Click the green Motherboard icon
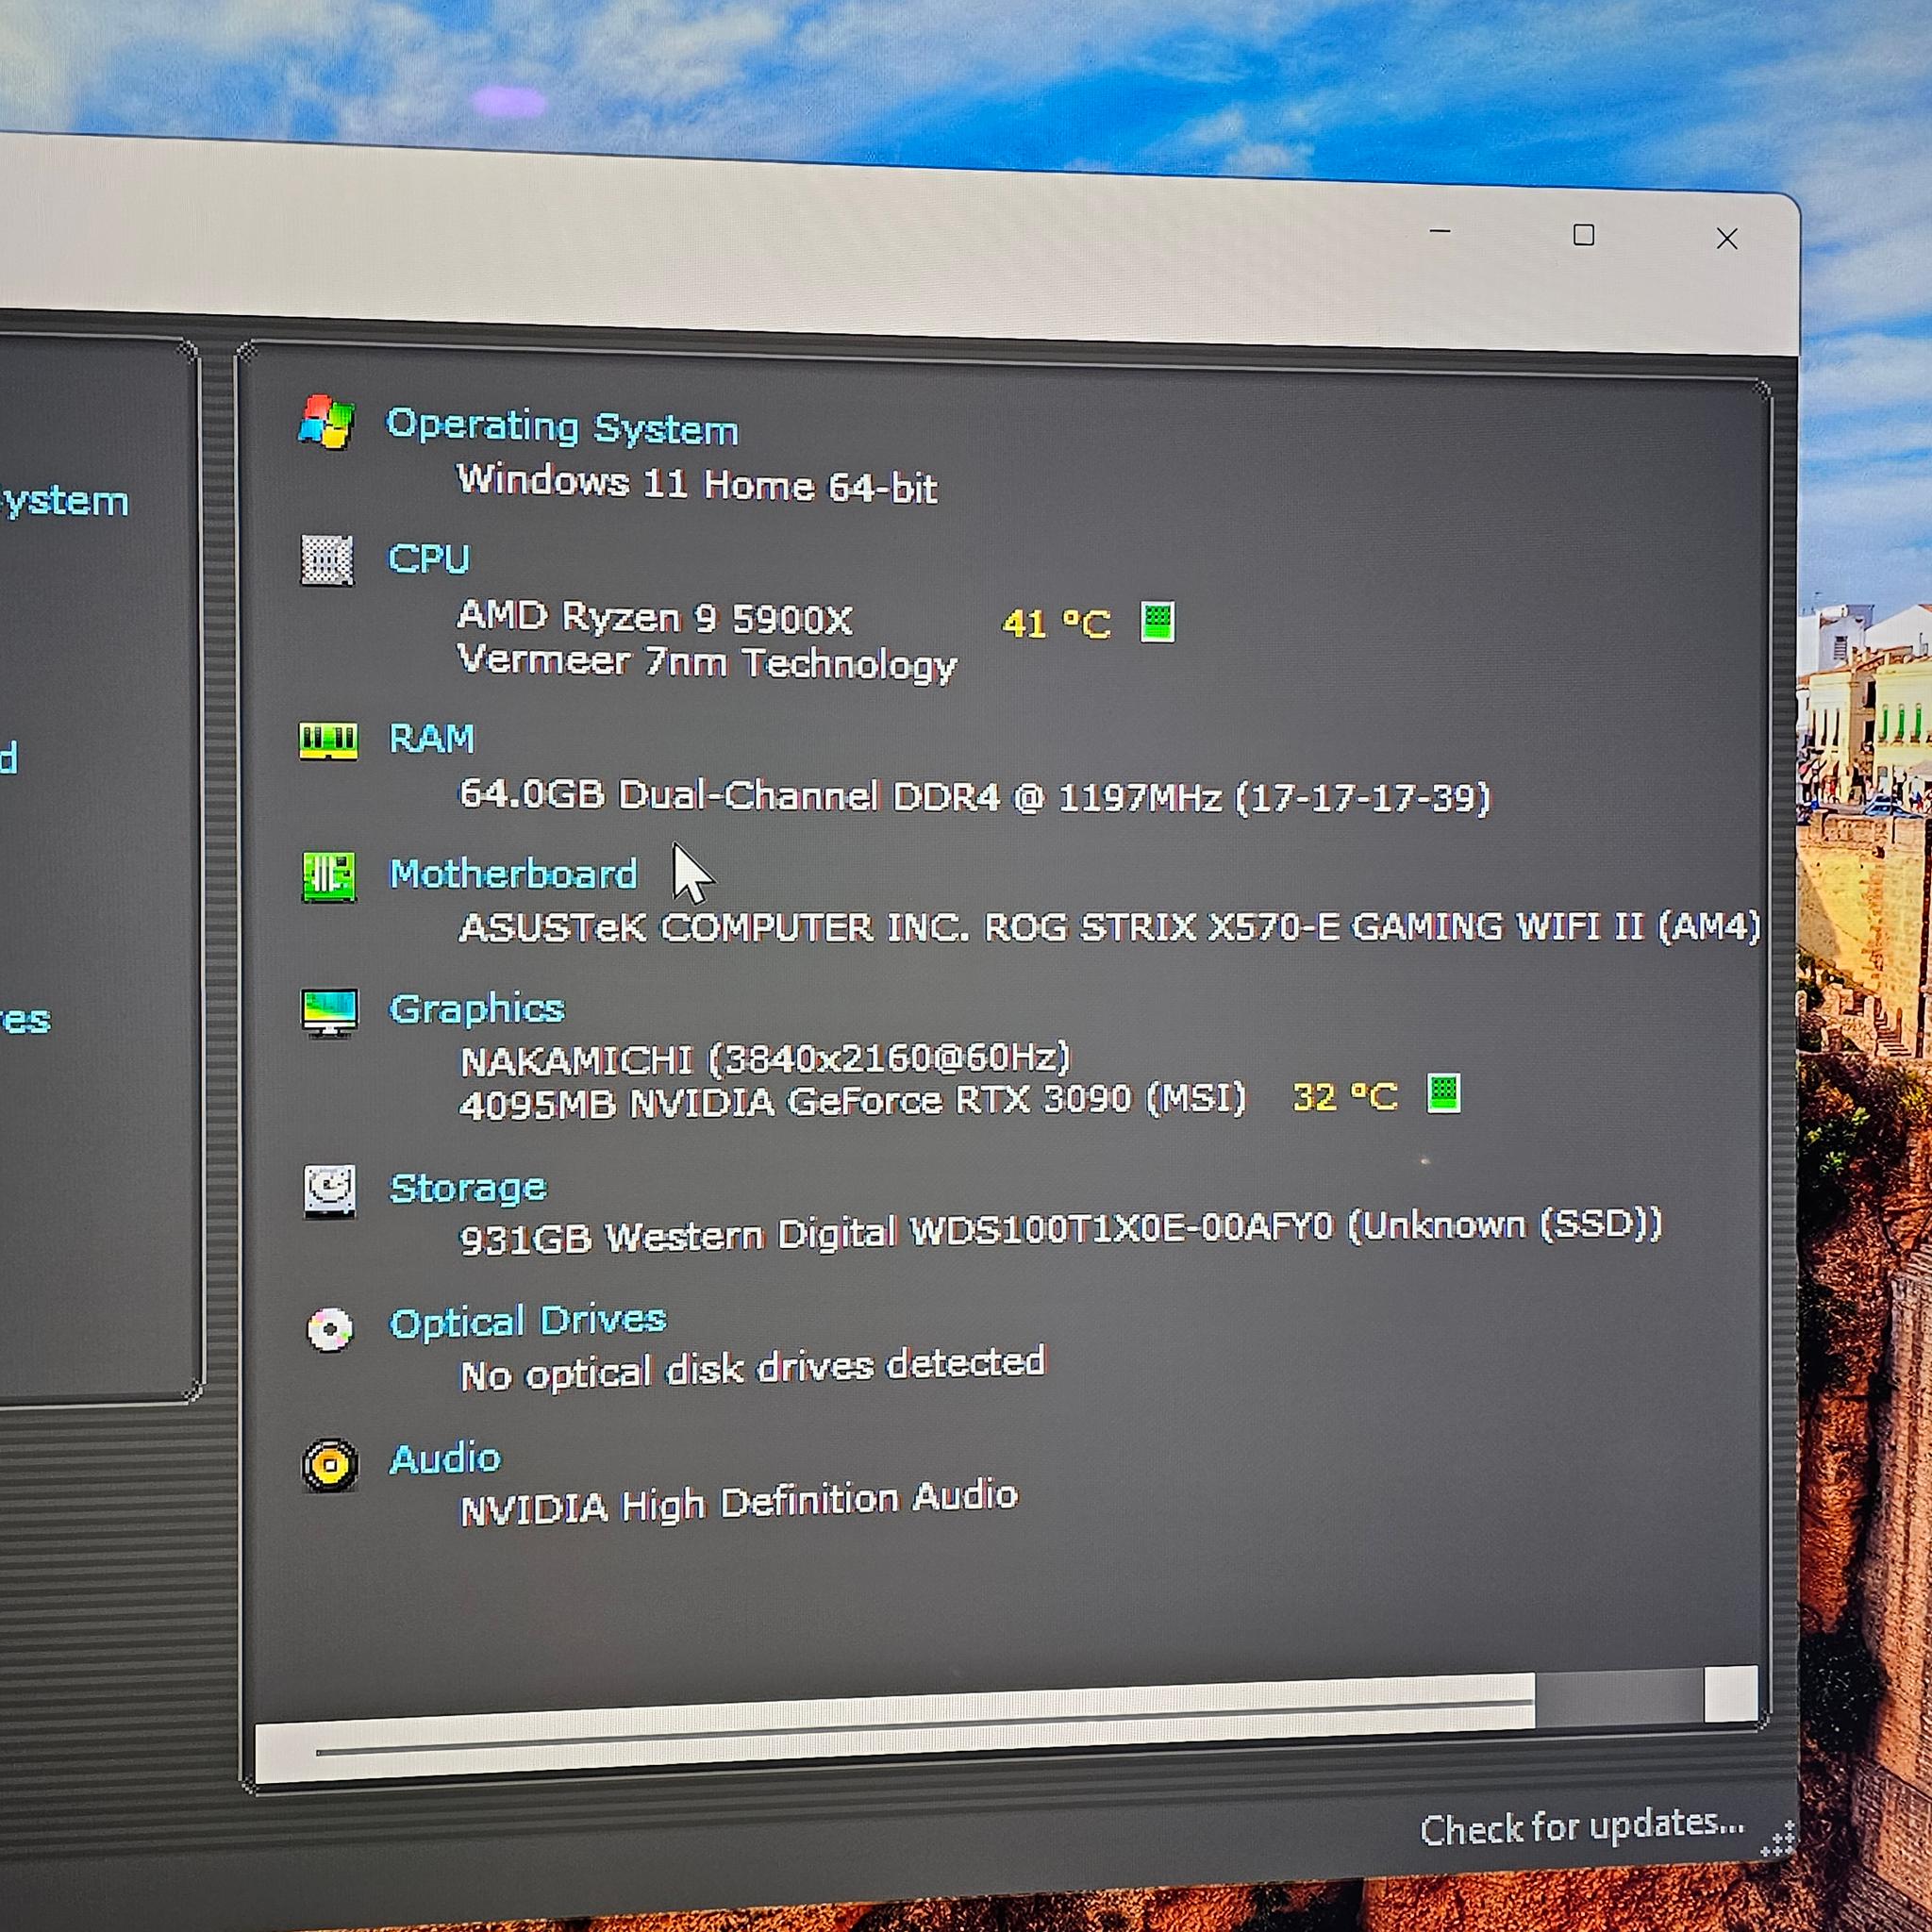Viewport: 1932px width, 1932px height. pos(329,876)
